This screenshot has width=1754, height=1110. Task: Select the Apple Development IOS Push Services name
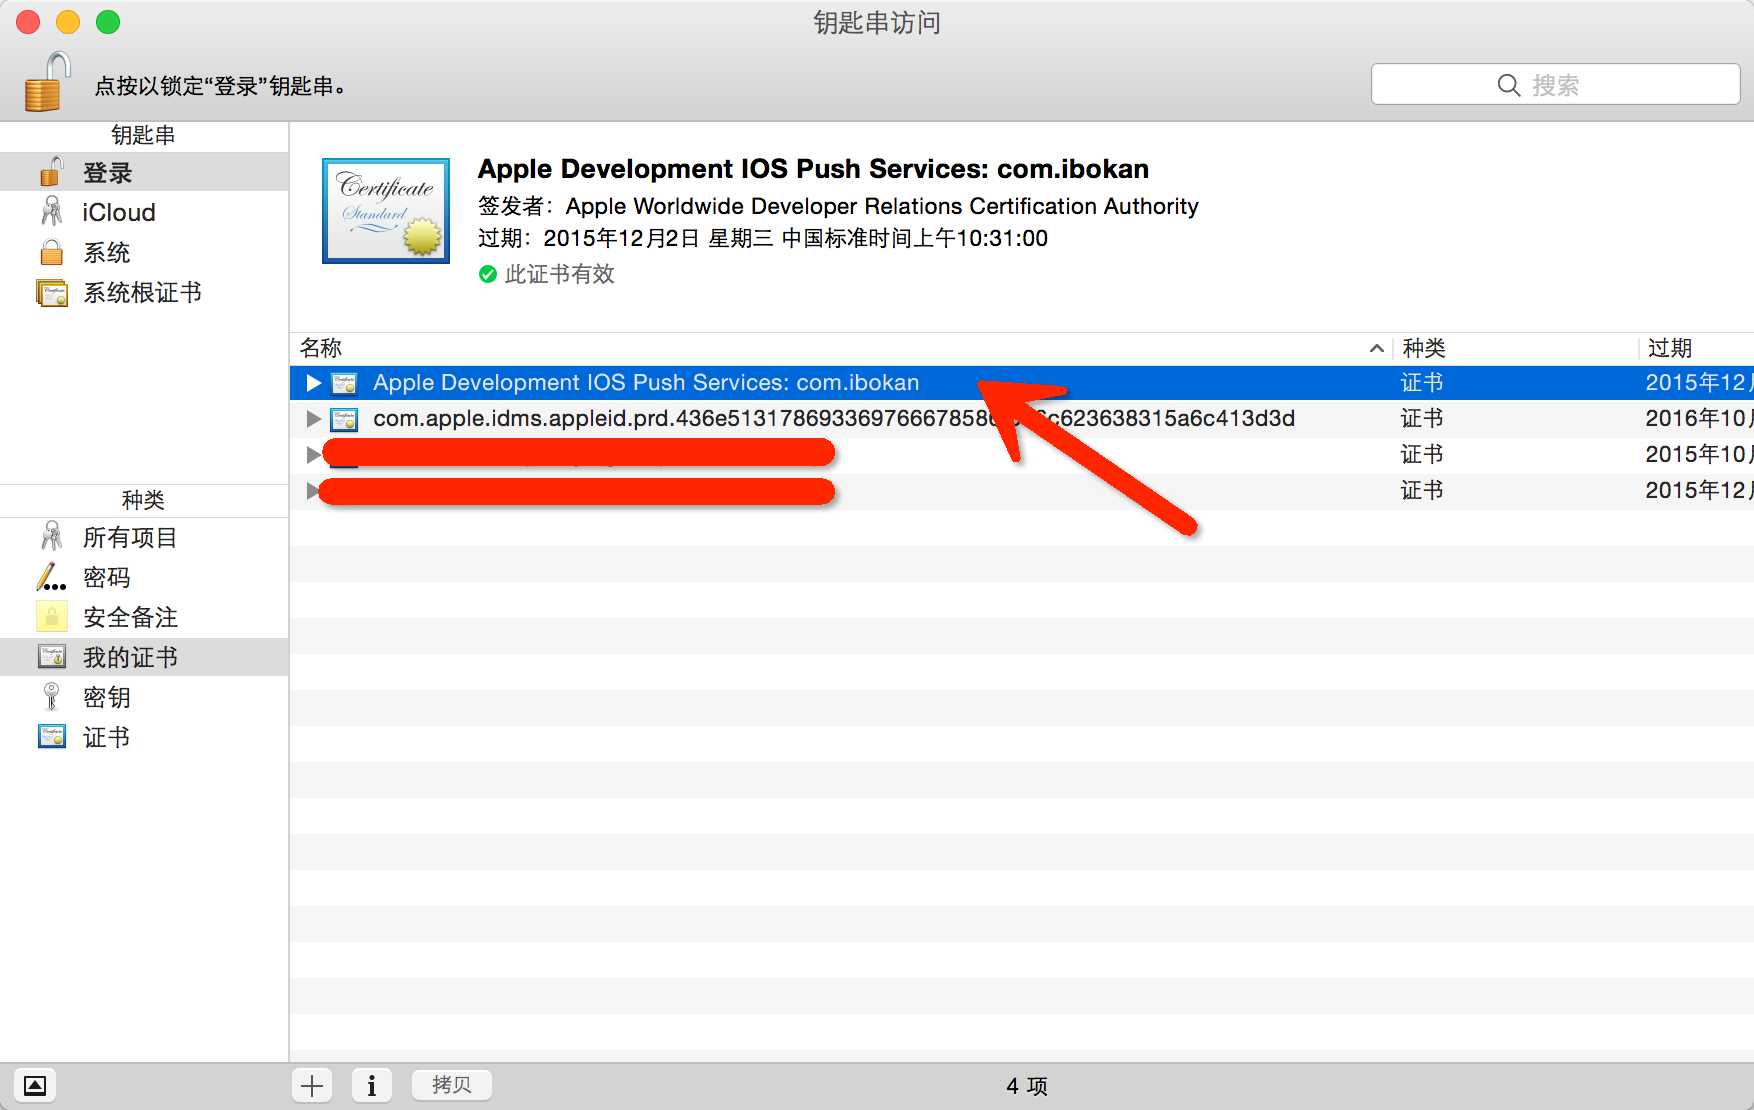click(646, 383)
